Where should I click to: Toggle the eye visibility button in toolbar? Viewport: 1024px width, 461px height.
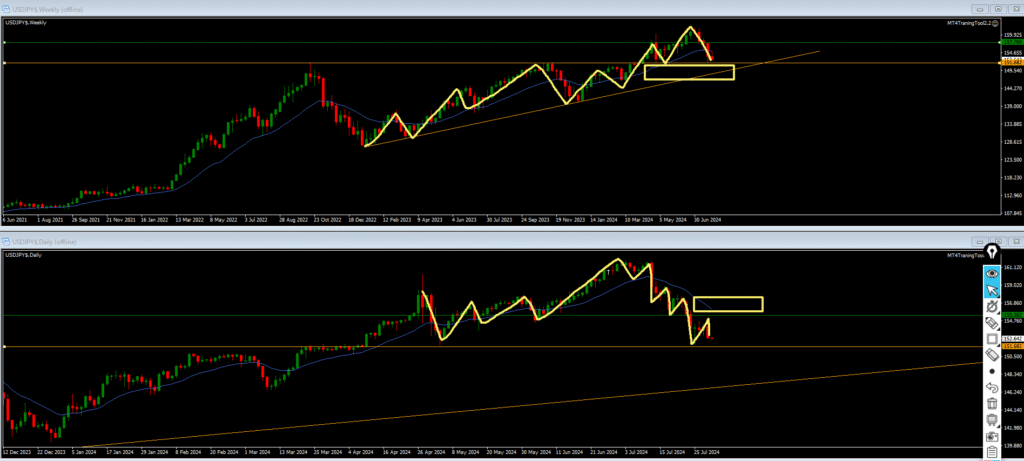(992, 272)
